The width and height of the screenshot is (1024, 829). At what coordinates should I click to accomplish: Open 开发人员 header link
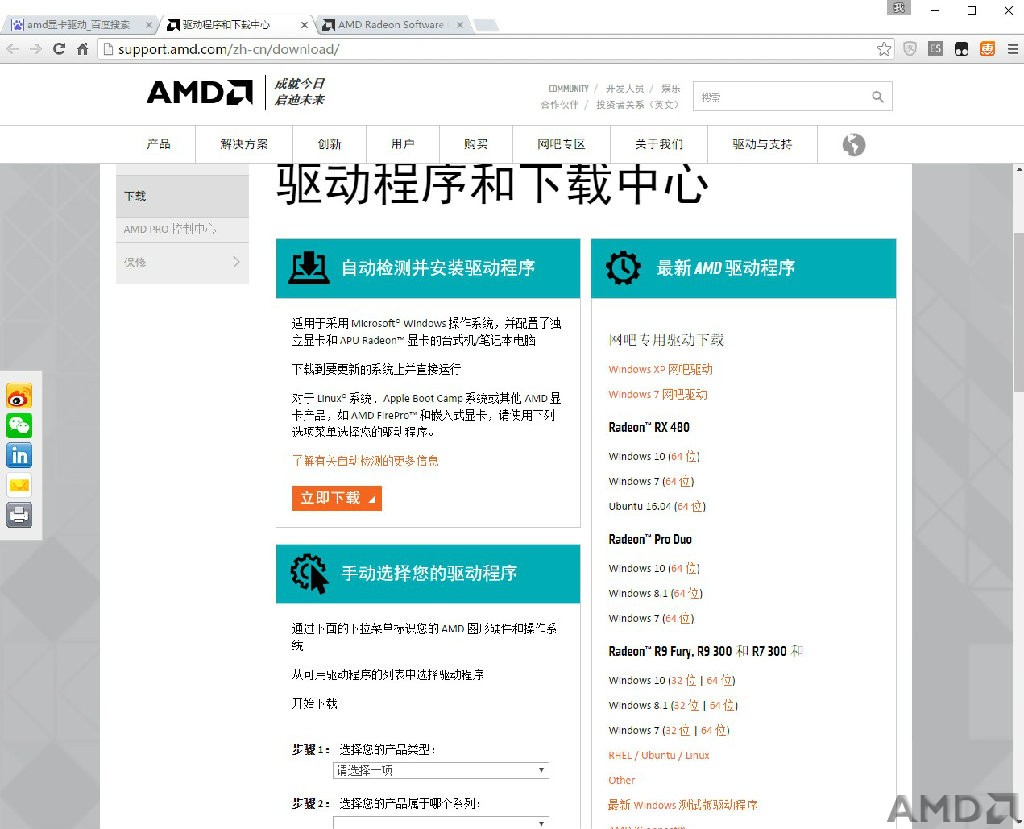pyautogui.click(x=625, y=88)
